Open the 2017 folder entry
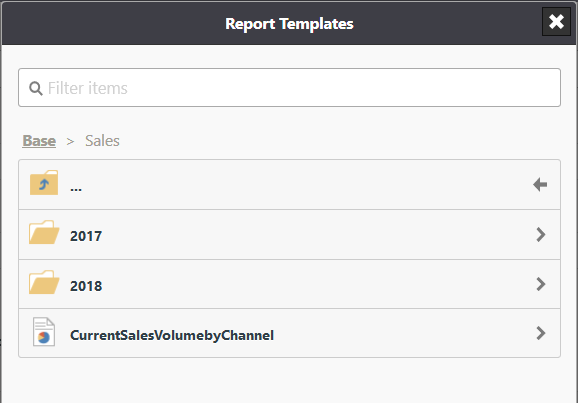 [x=289, y=235]
